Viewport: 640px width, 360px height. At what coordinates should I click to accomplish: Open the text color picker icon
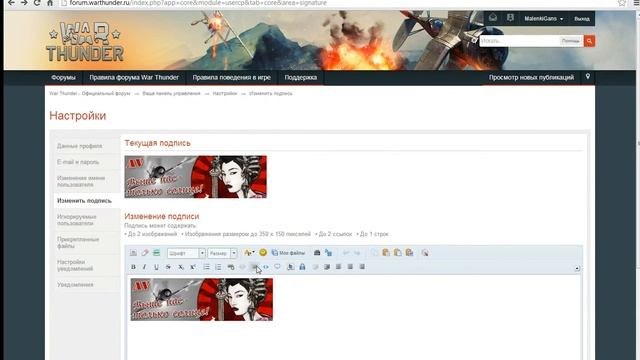(249, 253)
